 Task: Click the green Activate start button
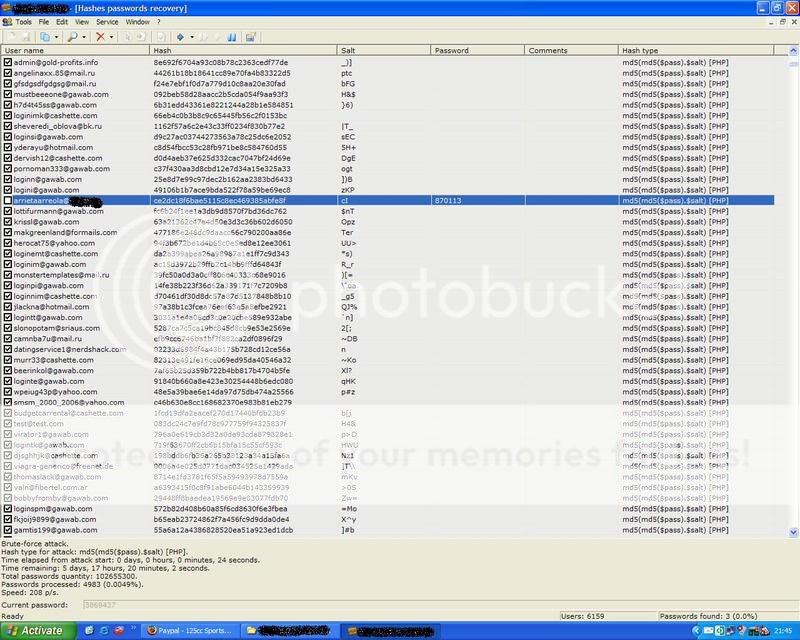pyautogui.click(x=38, y=631)
